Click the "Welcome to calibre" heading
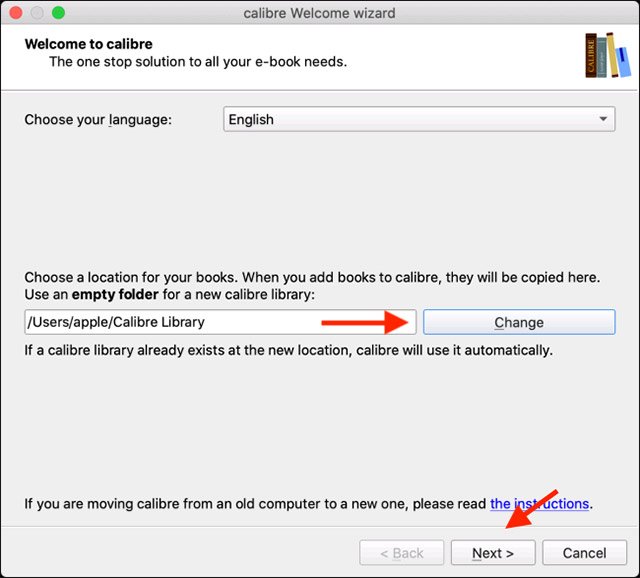This screenshot has width=640, height=578. point(89,44)
